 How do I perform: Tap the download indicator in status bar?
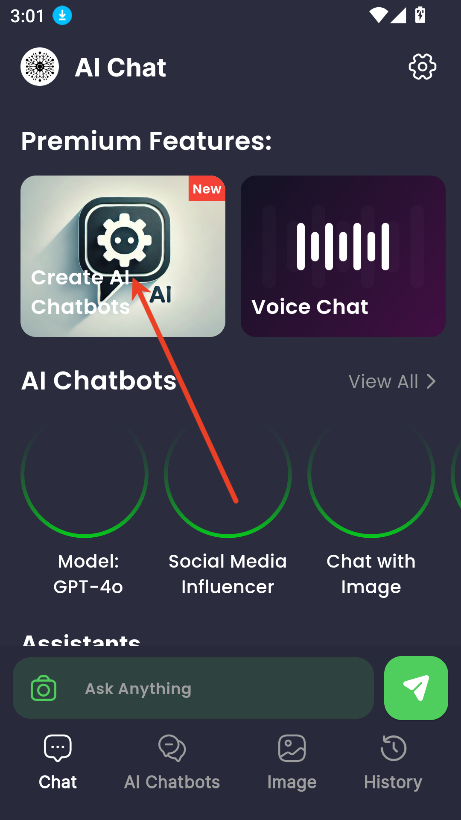point(62,16)
